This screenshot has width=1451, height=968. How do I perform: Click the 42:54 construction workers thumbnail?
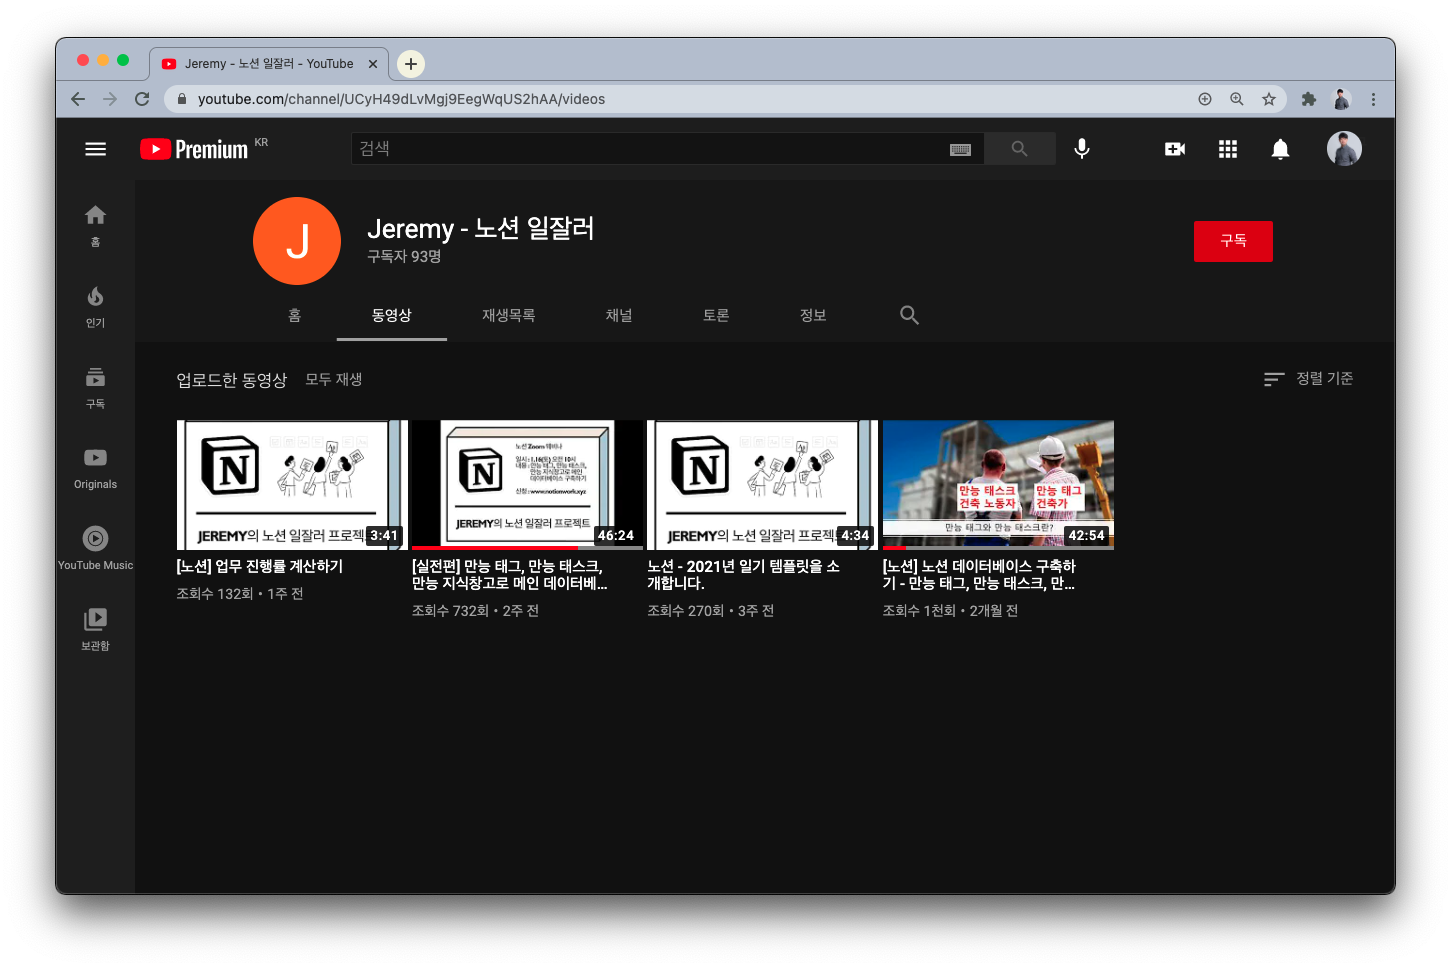pyautogui.click(x=998, y=485)
